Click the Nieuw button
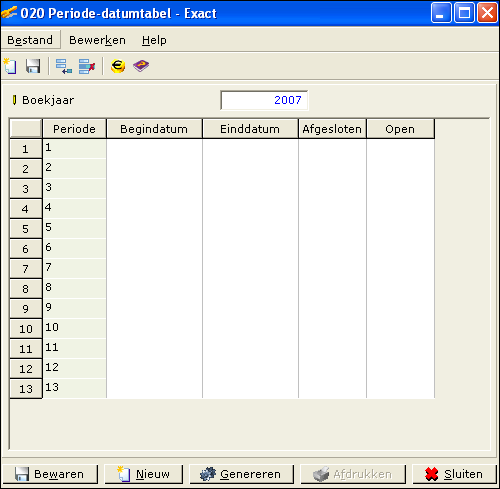 [x=144, y=474]
